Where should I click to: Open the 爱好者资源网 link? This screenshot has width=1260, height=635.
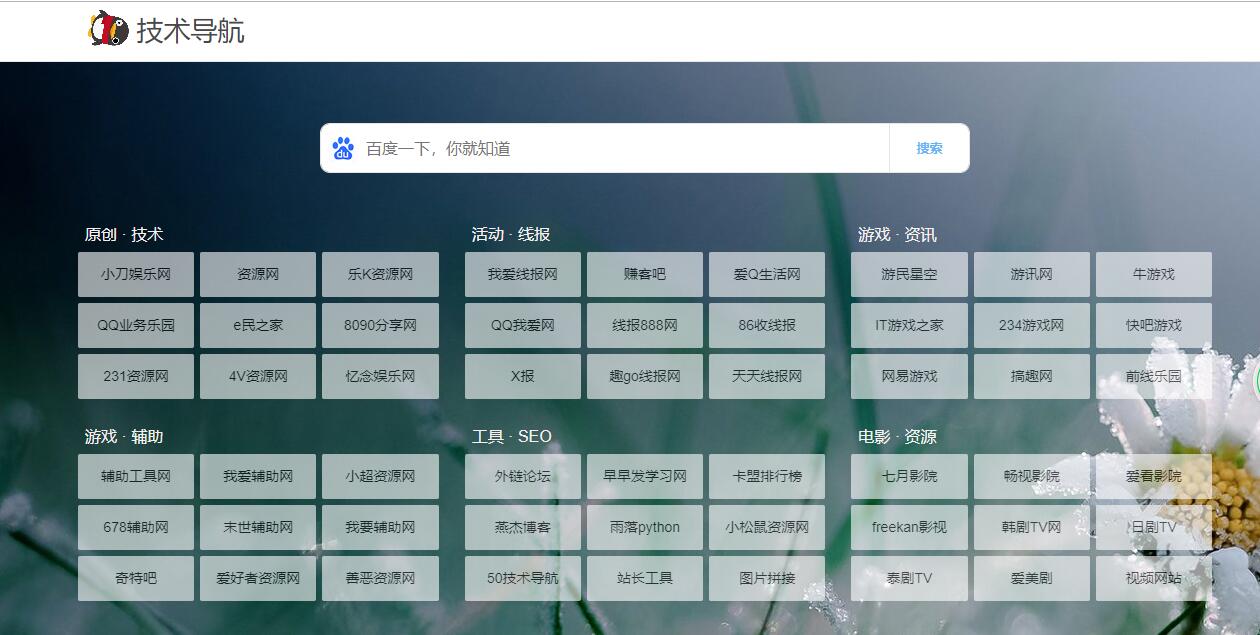[258, 578]
